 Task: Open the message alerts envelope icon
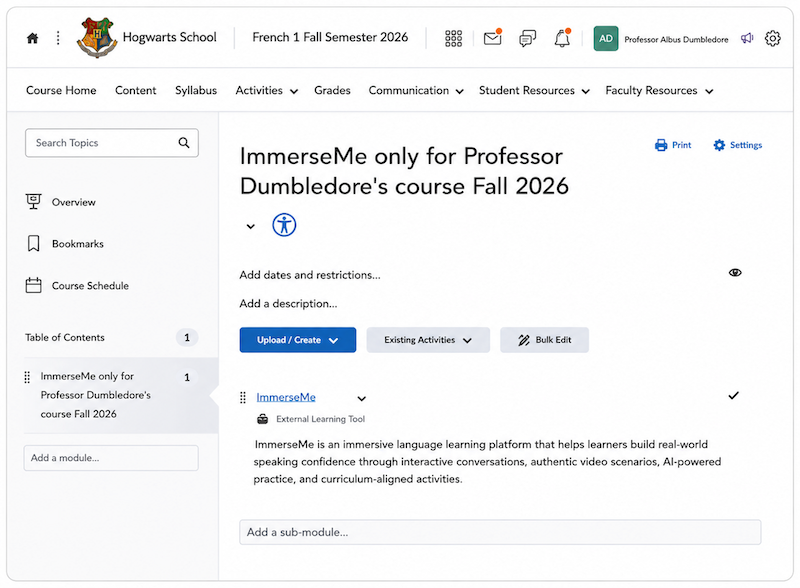[493, 38]
